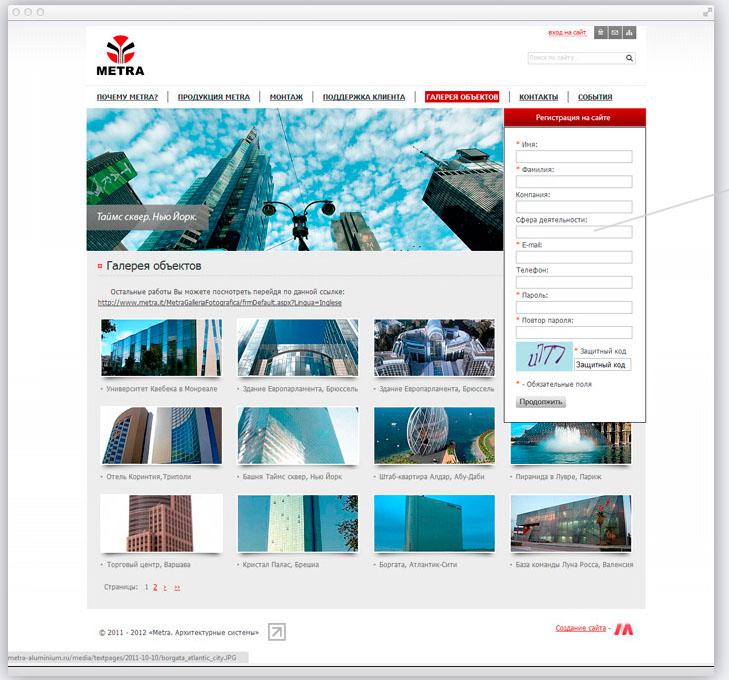The height and width of the screenshot is (680, 729).
Task: Click the 'Таймс сквер. Нью Йорк.' banner caption
Action: pyautogui.click(x=147, y=217)
